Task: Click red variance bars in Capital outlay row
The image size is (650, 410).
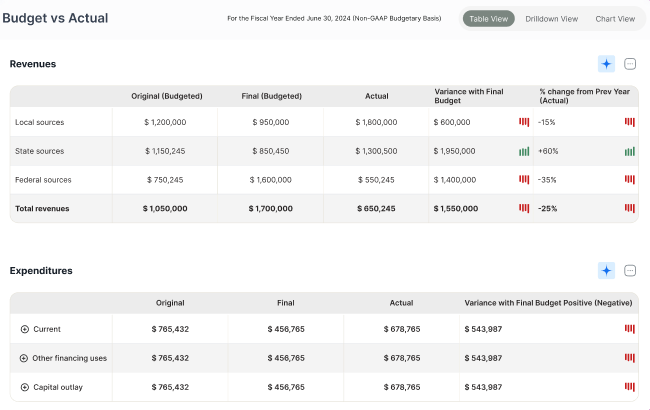Action: pos(629,387)
